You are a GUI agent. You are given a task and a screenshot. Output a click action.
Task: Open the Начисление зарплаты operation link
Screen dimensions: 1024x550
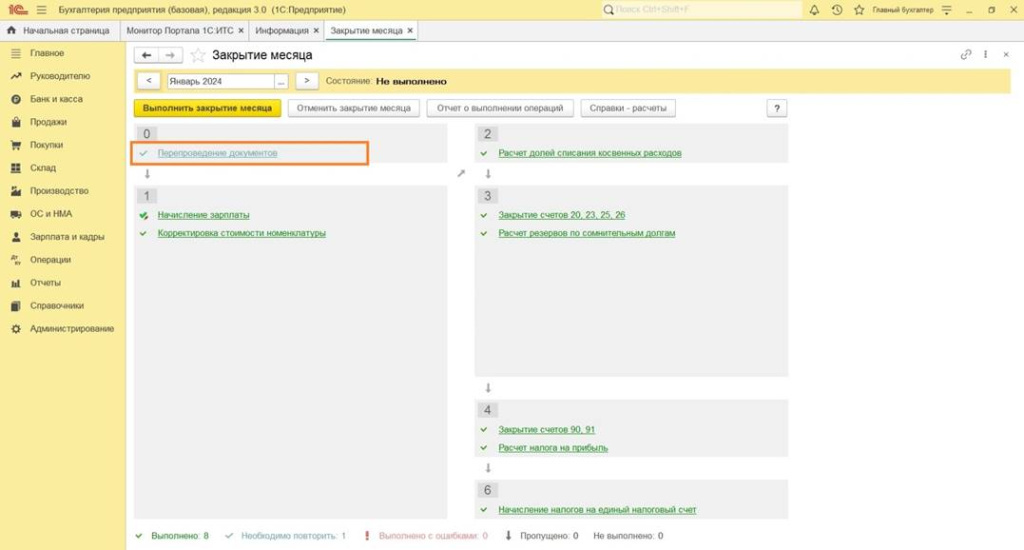[204, 215]
